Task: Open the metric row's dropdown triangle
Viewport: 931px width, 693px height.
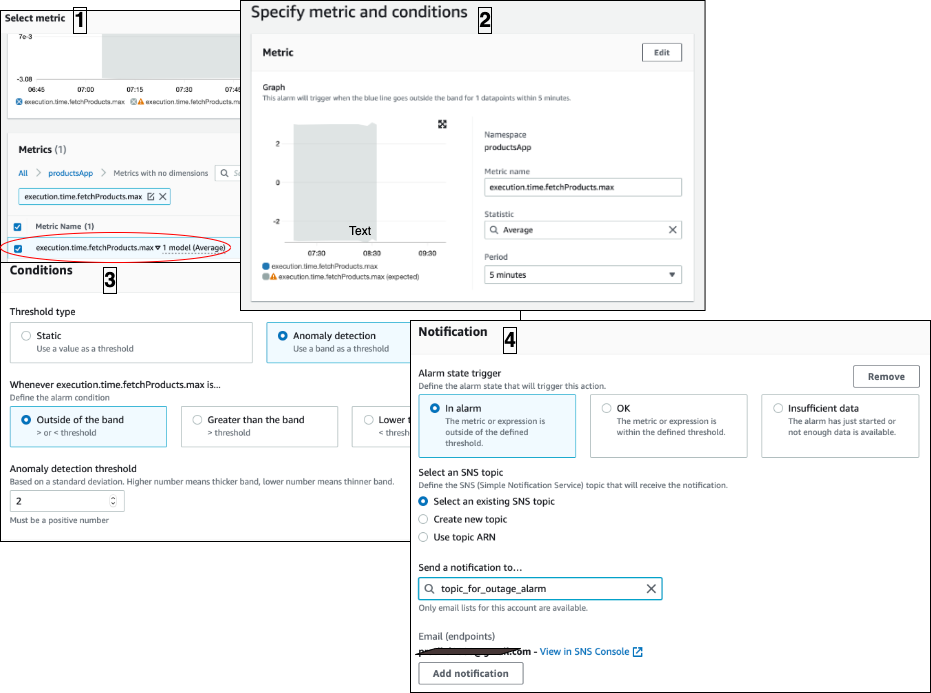Action: pos(158,248)
